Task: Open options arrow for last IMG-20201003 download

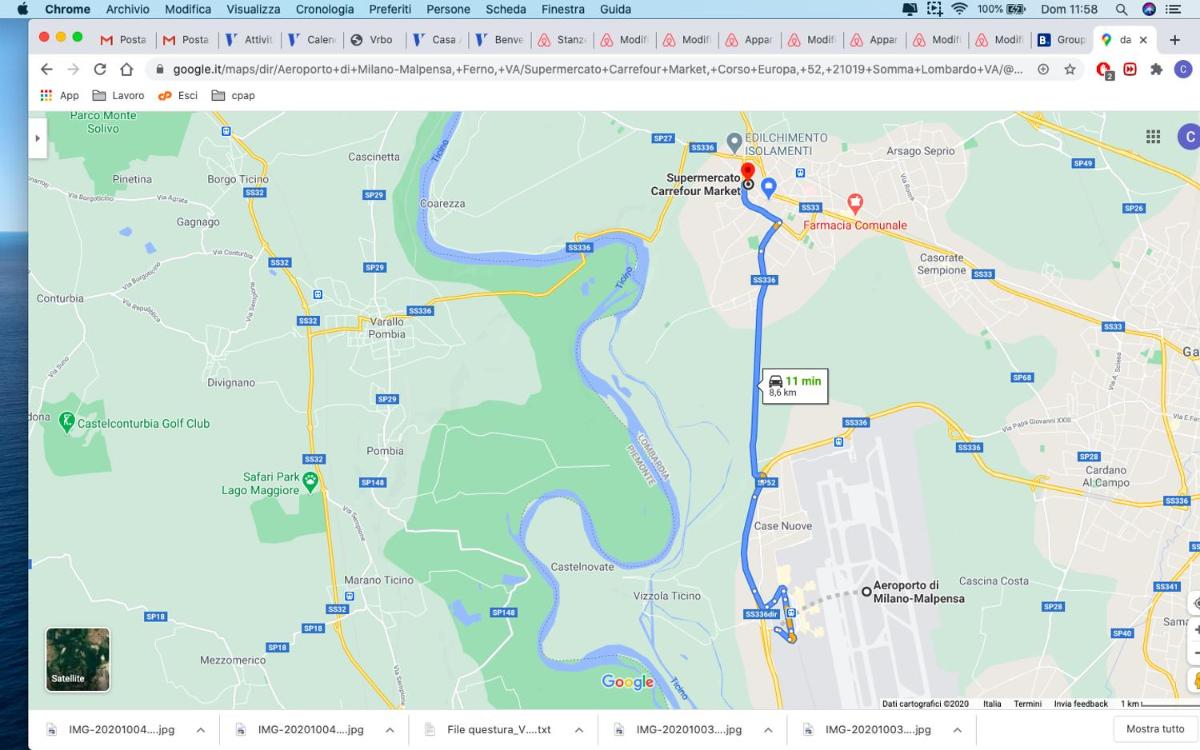Action: tap(958, 730)
